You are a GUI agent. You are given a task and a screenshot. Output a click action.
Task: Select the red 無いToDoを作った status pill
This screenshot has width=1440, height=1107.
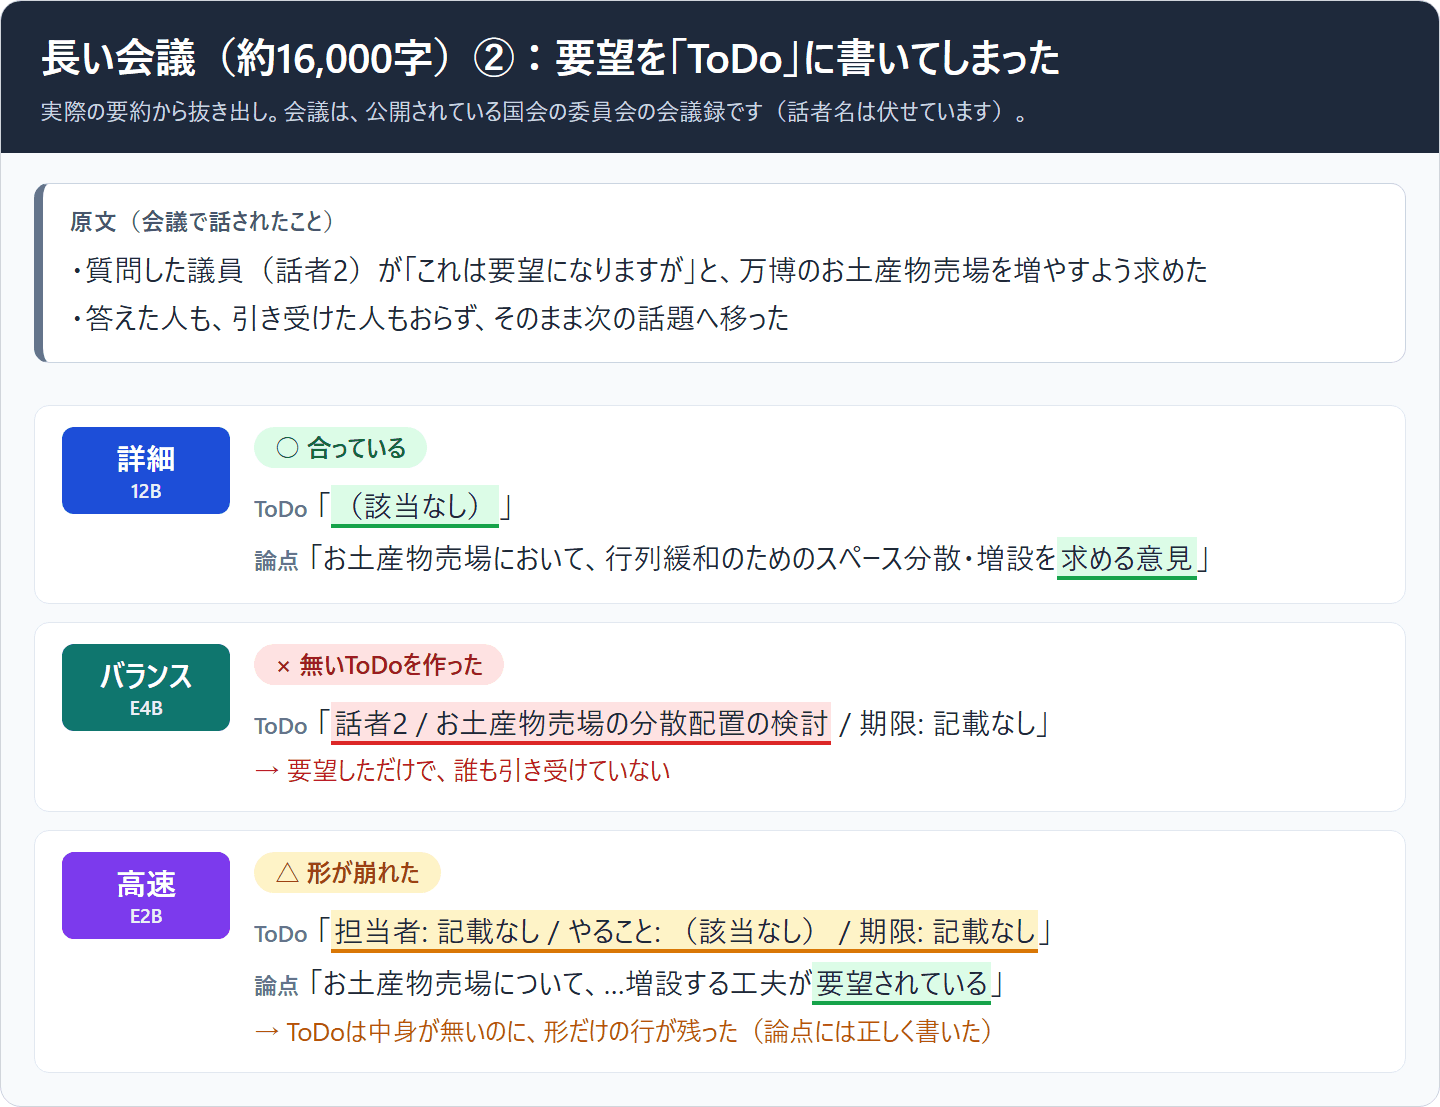[379, 665]
